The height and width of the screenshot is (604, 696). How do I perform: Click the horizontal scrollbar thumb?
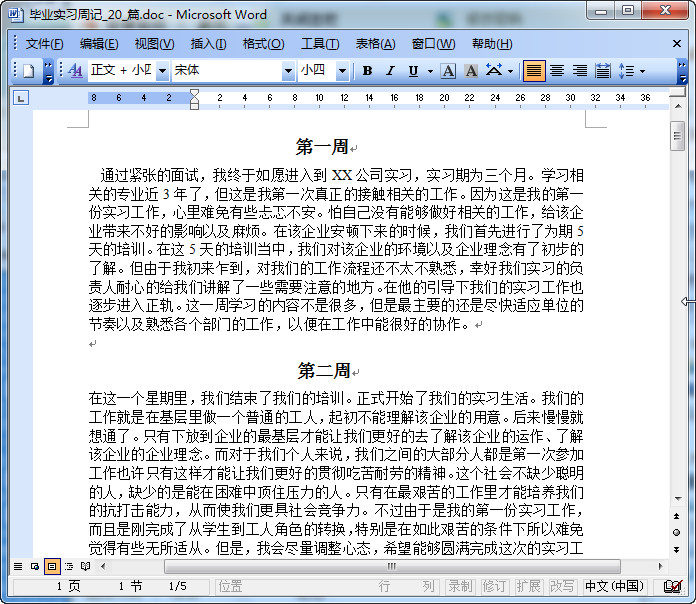(x=392, y=566)
